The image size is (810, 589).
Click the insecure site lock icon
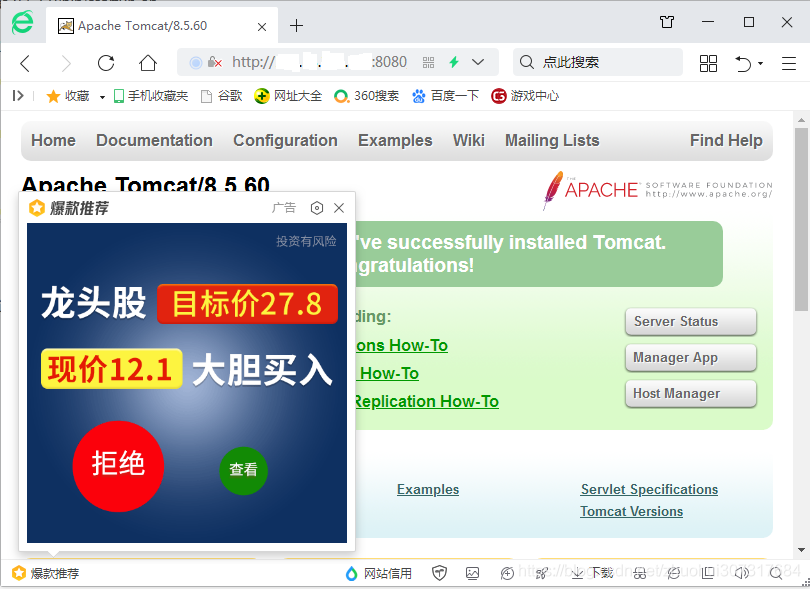click(x=214, y=63)
